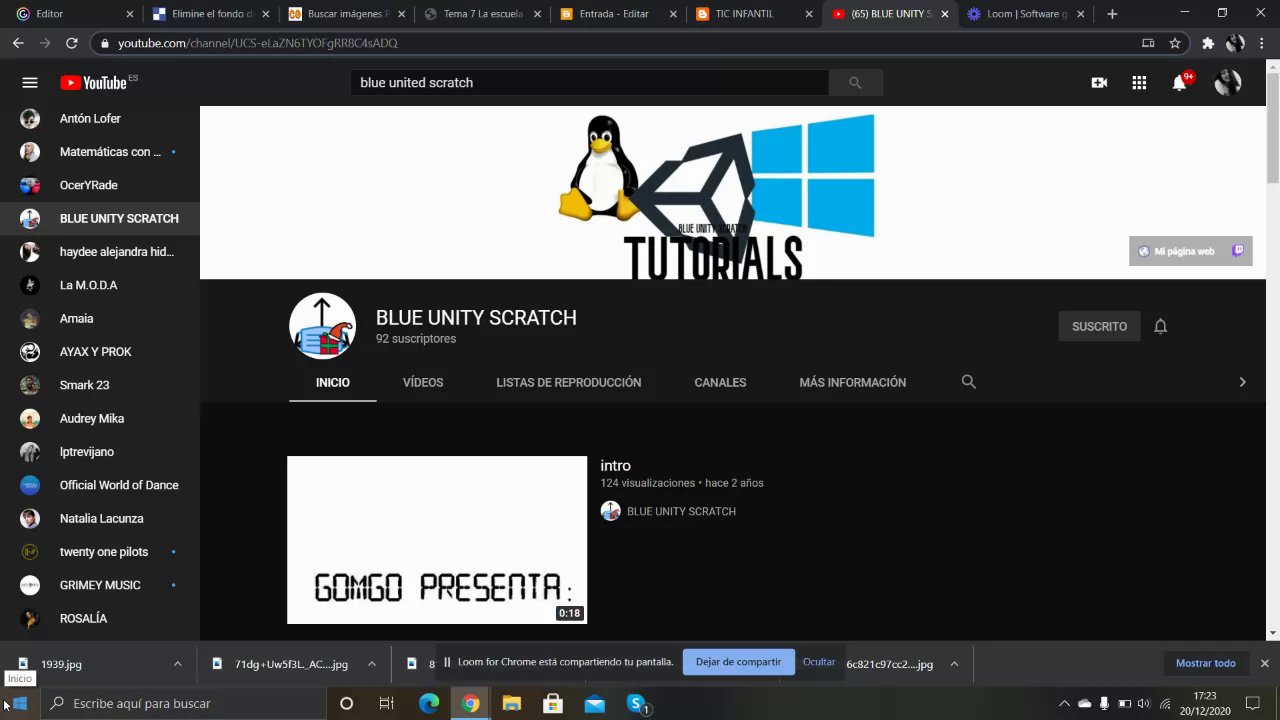Click 'Dejar de compartir' button
The image size is (1280, 720).
click(x=738, y=662)
